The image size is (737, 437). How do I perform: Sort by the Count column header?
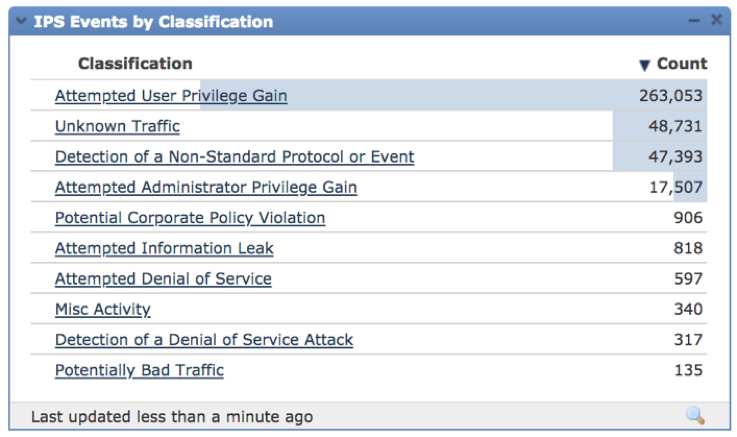point(681,64)
